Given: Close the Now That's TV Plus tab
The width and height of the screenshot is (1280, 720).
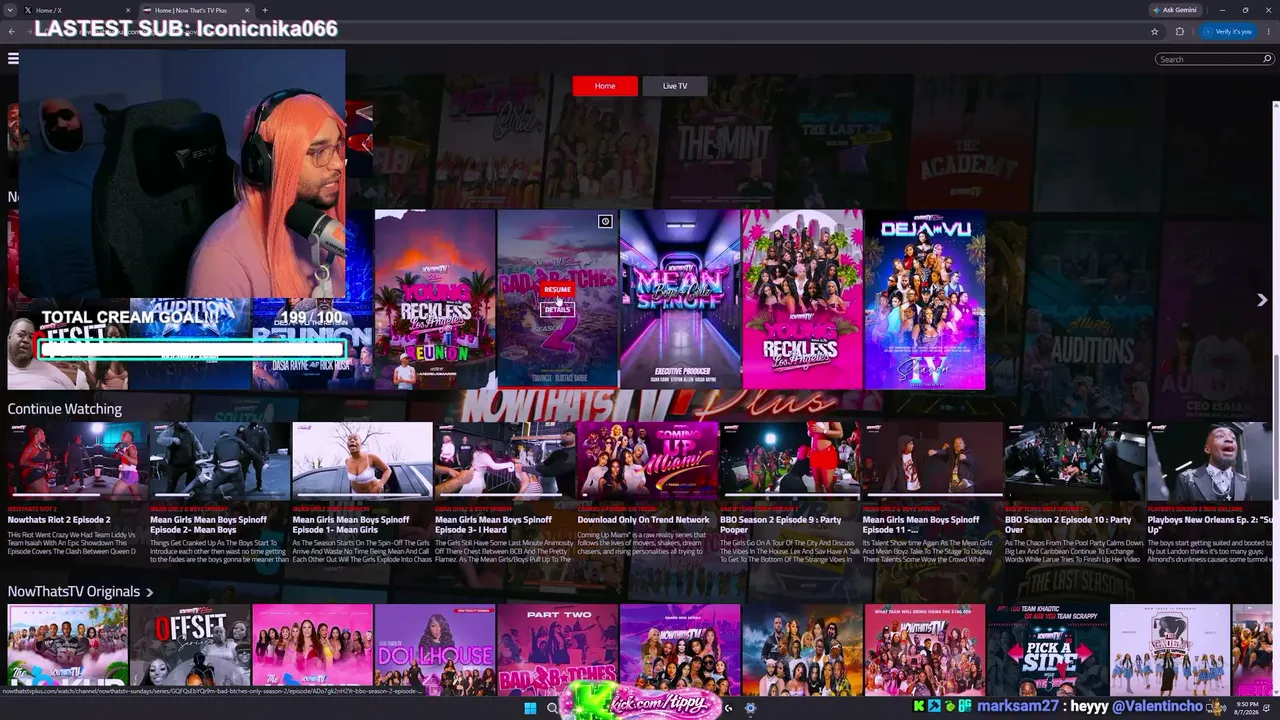Looking at the screenshot, I should click(x=247, y=10).
